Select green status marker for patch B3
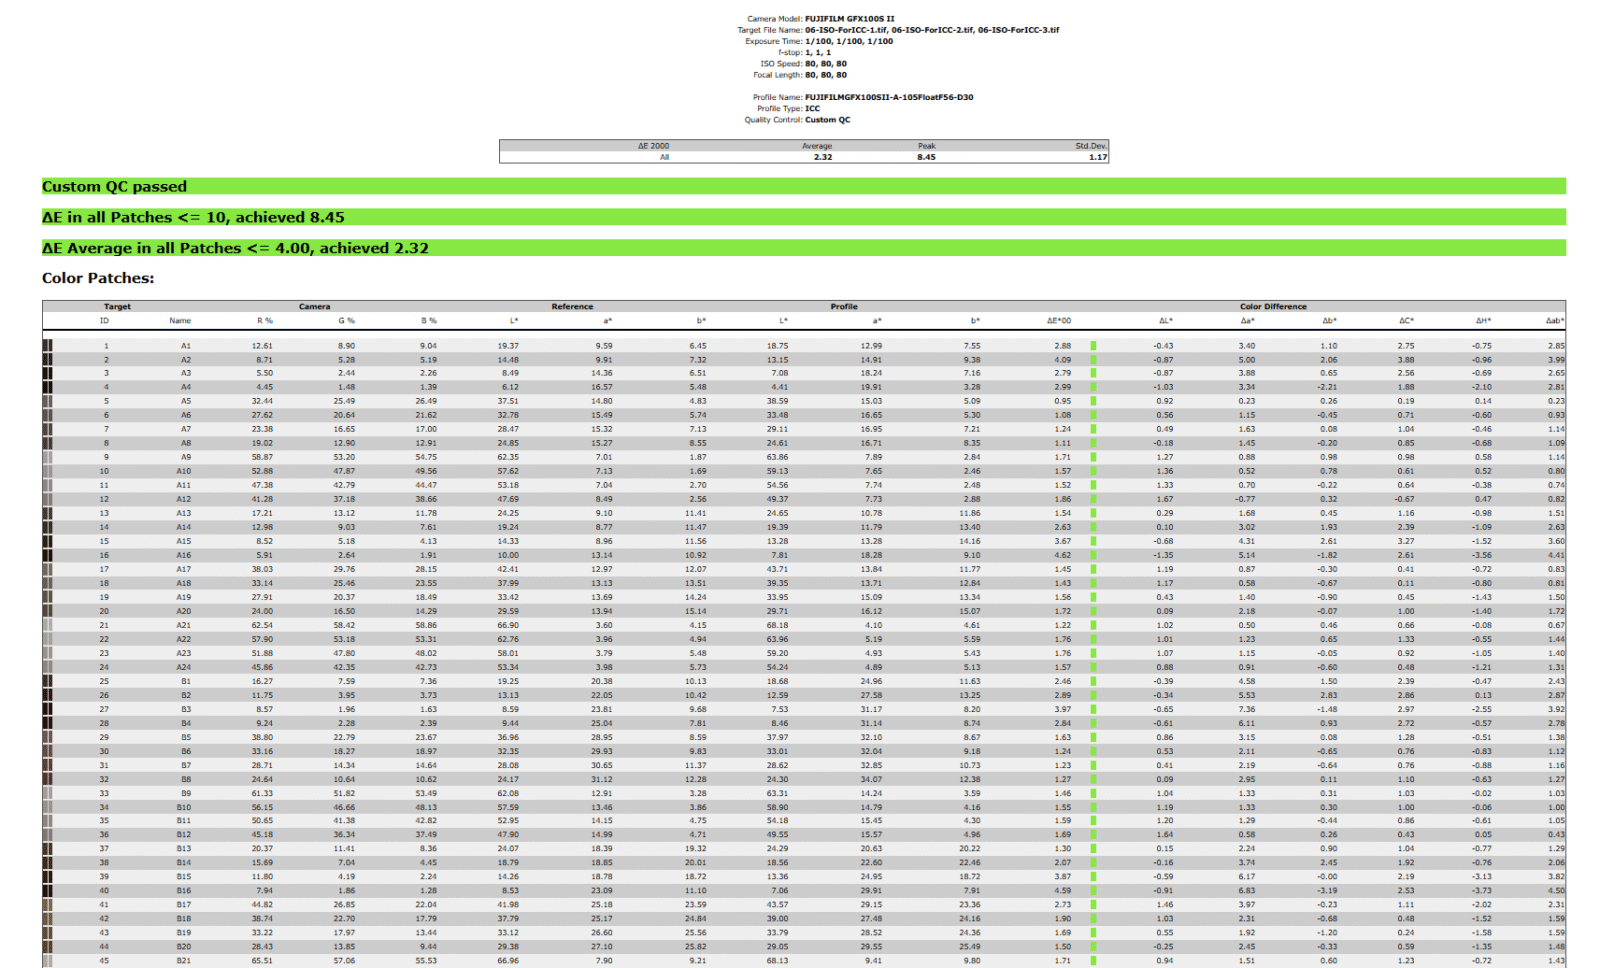This screenshot has height=968, width=1600. tap(1093, 709)
